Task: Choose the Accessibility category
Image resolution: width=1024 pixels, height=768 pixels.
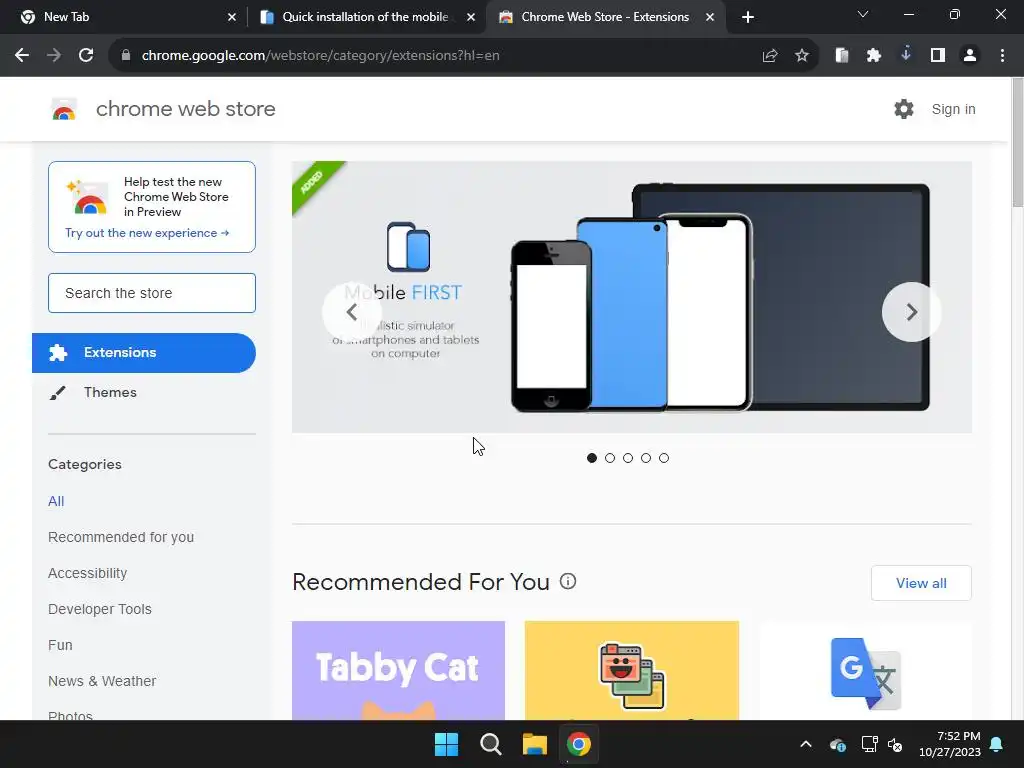Action: click(88, 573)
